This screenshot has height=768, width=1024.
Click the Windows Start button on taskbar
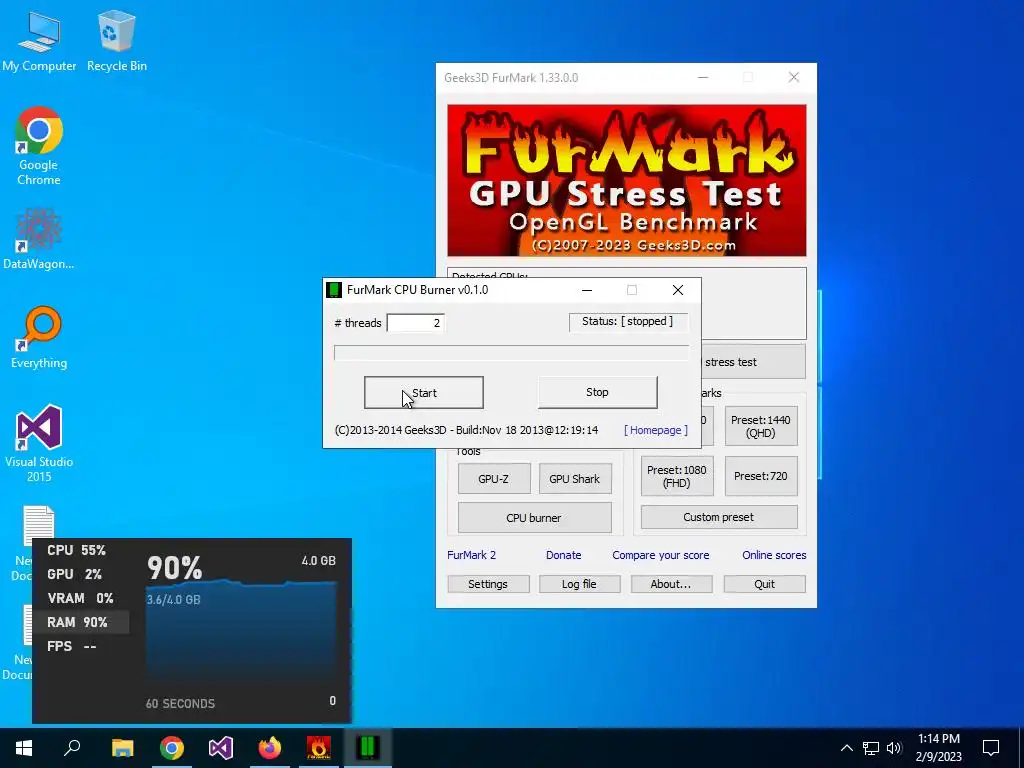pos(24,748)
